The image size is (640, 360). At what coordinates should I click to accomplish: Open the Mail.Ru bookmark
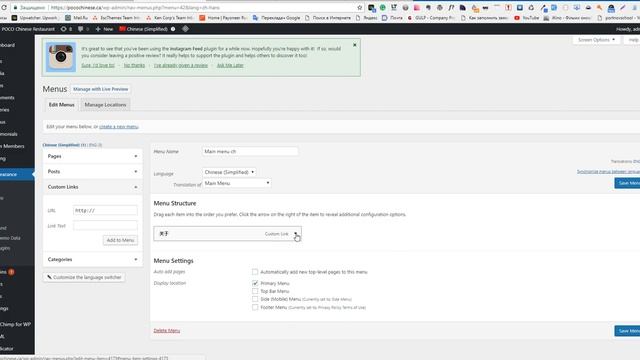[x=76, y=18]
